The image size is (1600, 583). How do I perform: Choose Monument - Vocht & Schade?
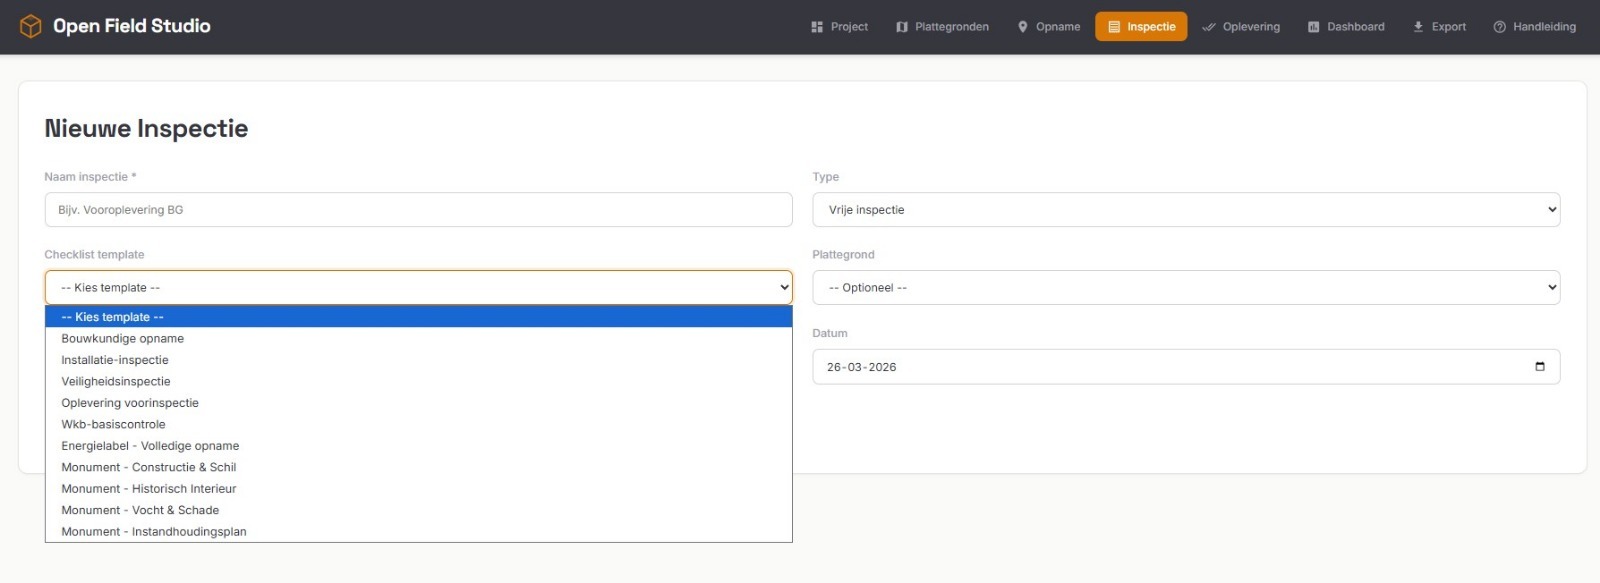tap(140, 511)
